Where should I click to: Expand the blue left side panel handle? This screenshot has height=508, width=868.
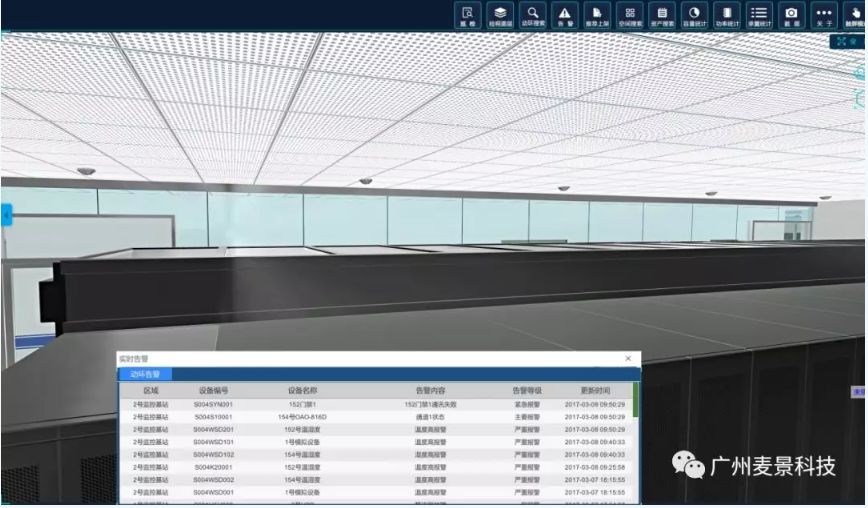tap(5, 214)
